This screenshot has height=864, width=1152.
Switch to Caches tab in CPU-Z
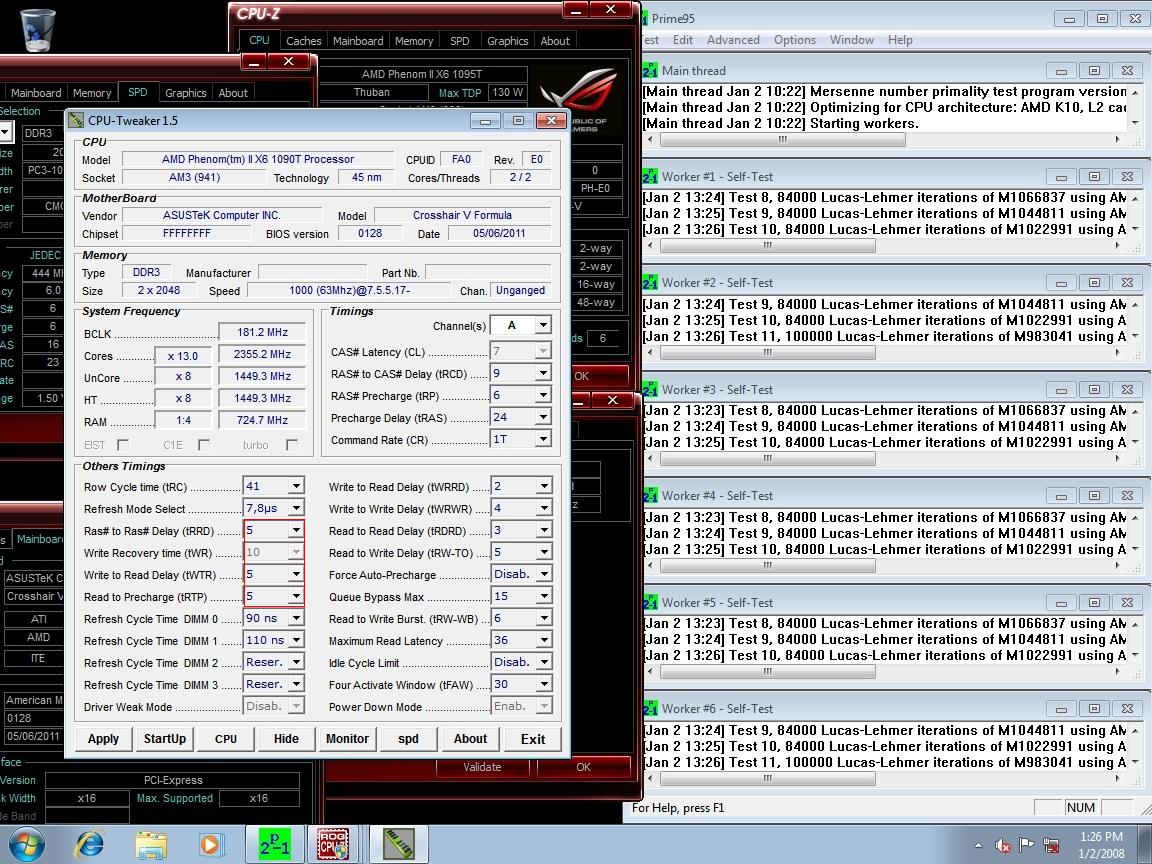303,41
